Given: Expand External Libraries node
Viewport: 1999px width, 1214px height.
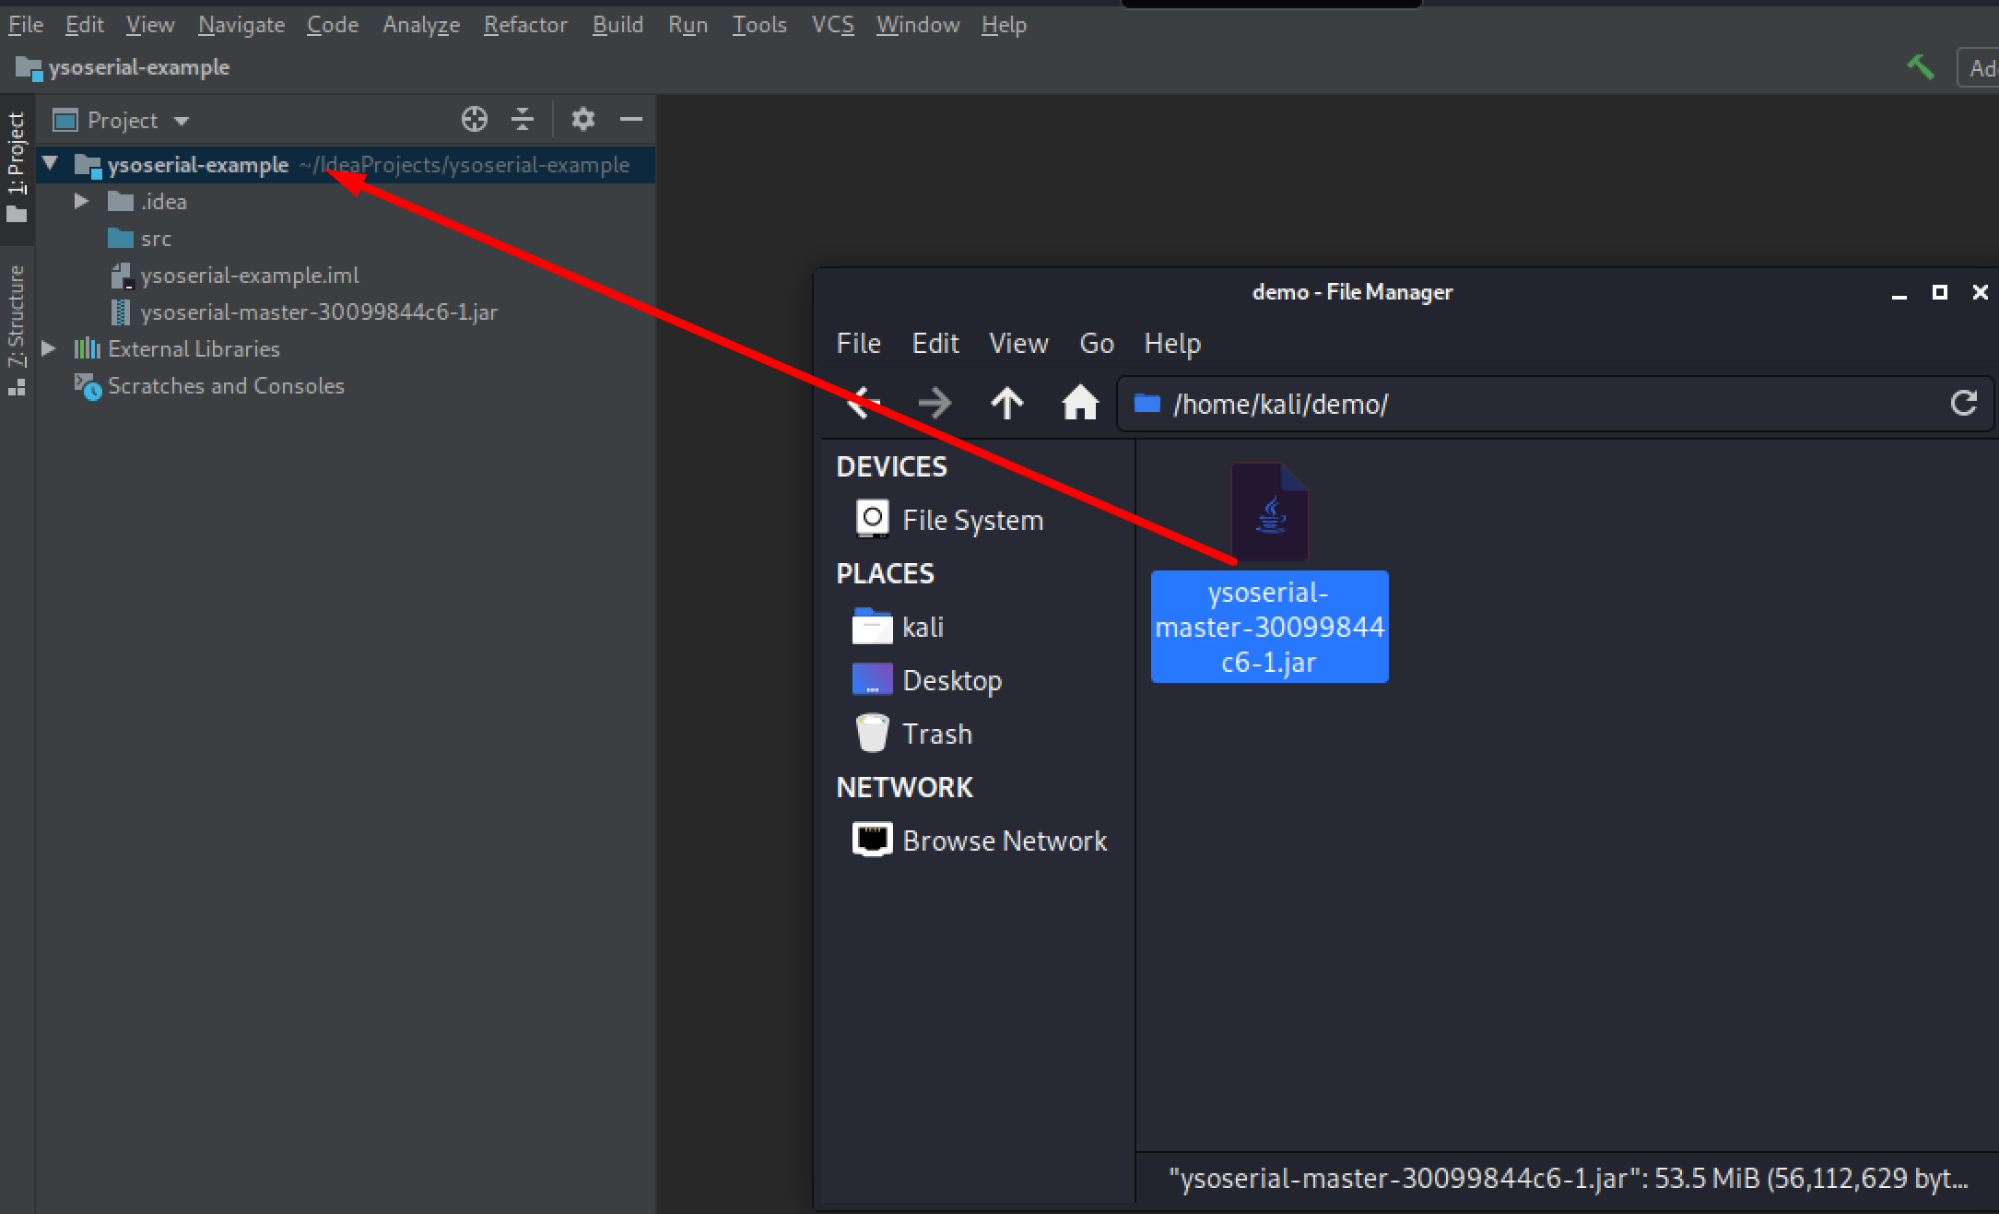Looking at the screenshot, I should click(49, 348).
